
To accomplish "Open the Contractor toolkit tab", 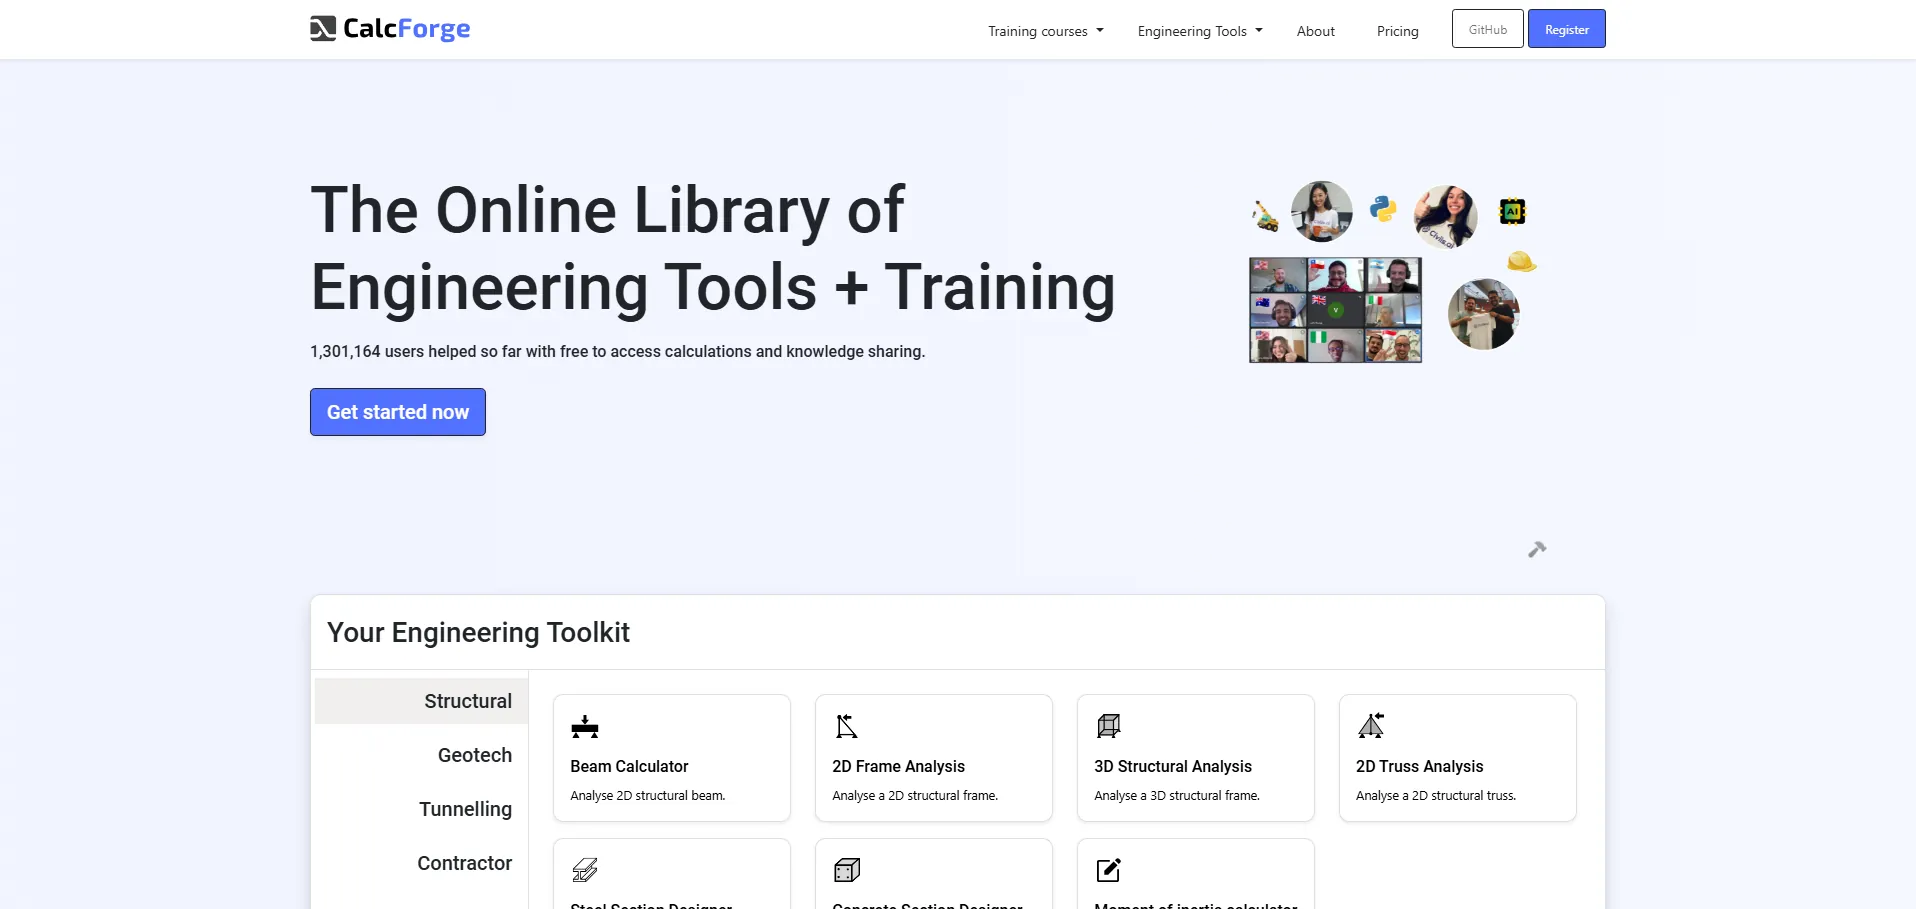I will tap(464, 863).
